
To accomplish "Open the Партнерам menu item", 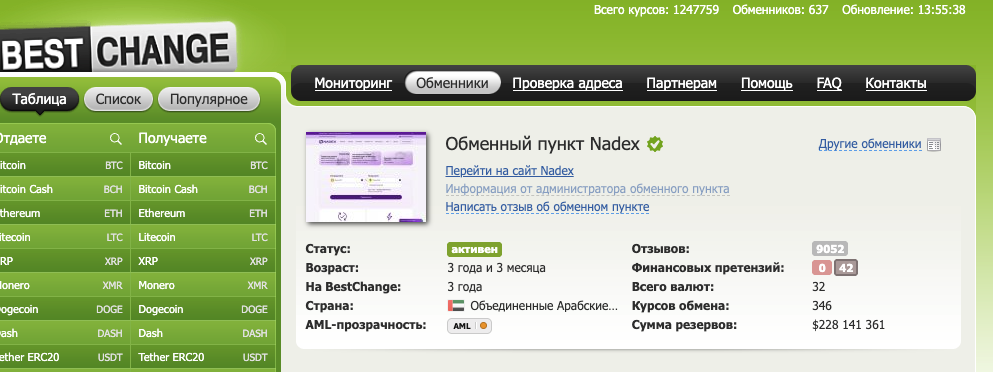I will pyautogui.click(x=681, y=83).
